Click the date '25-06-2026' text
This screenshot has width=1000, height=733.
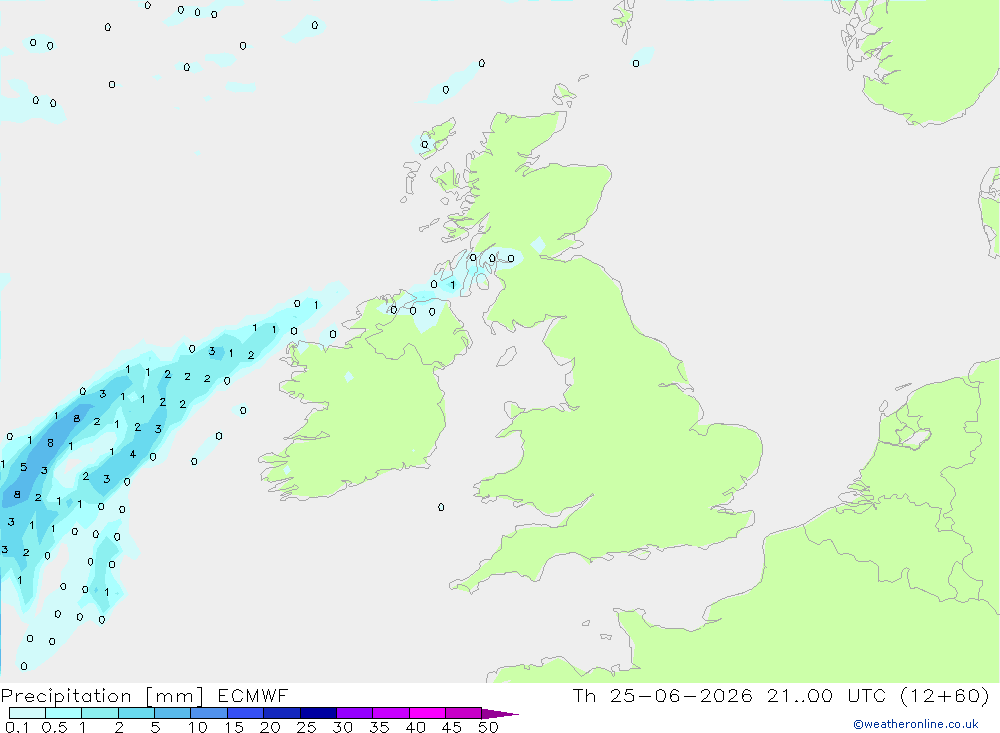point(681,695)
